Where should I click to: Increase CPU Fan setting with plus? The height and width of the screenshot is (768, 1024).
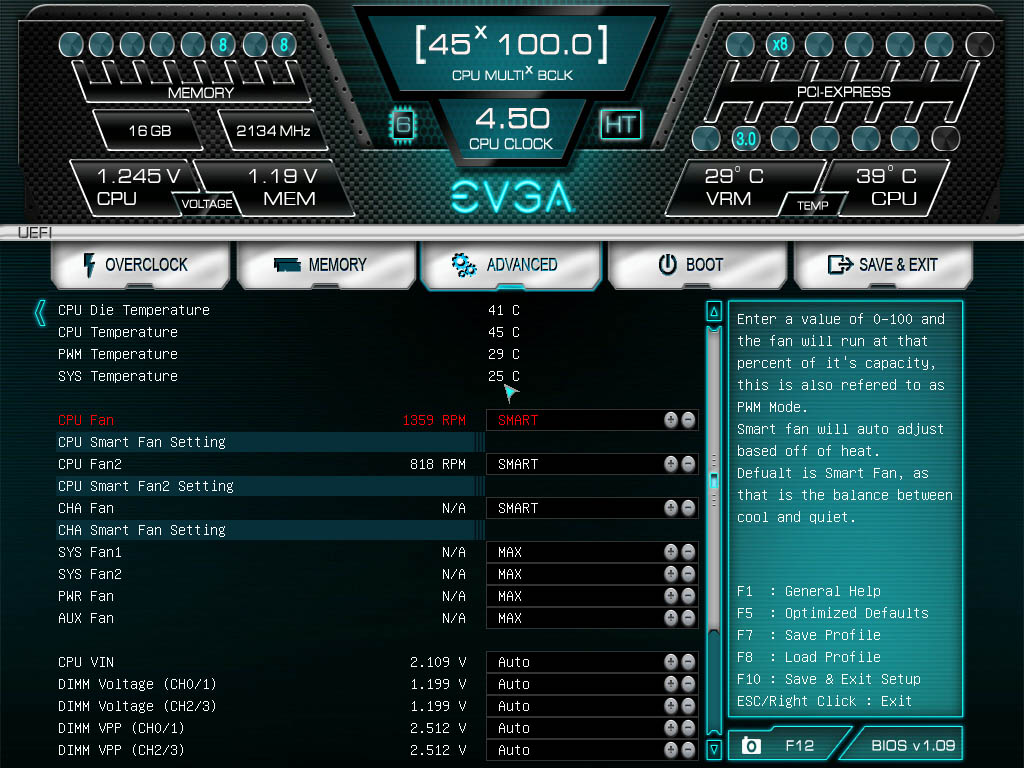coord(671,420)
